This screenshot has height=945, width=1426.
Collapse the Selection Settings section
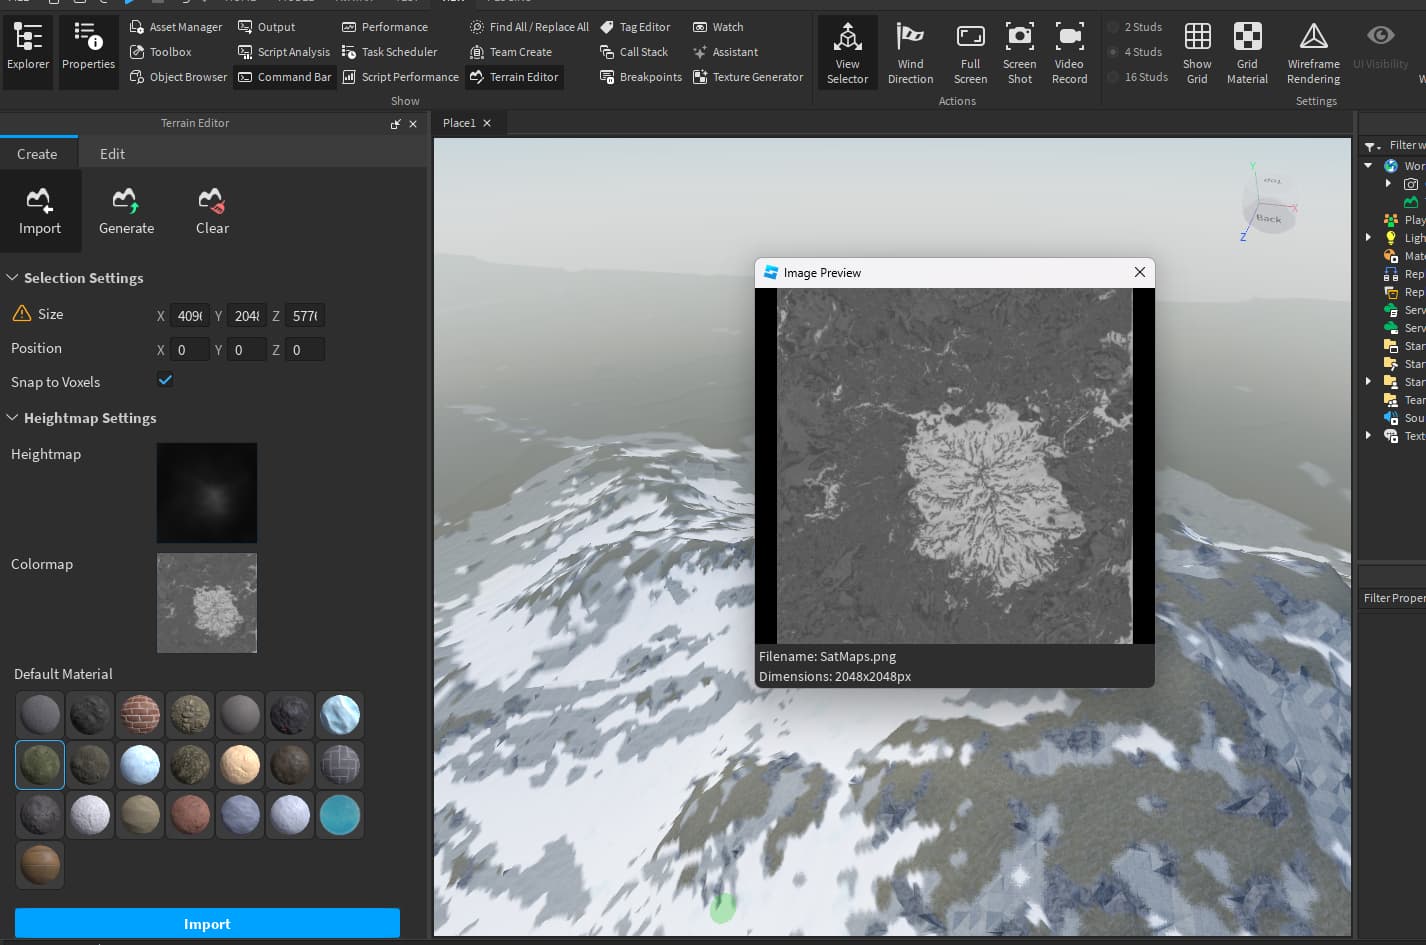click(12, 278)
